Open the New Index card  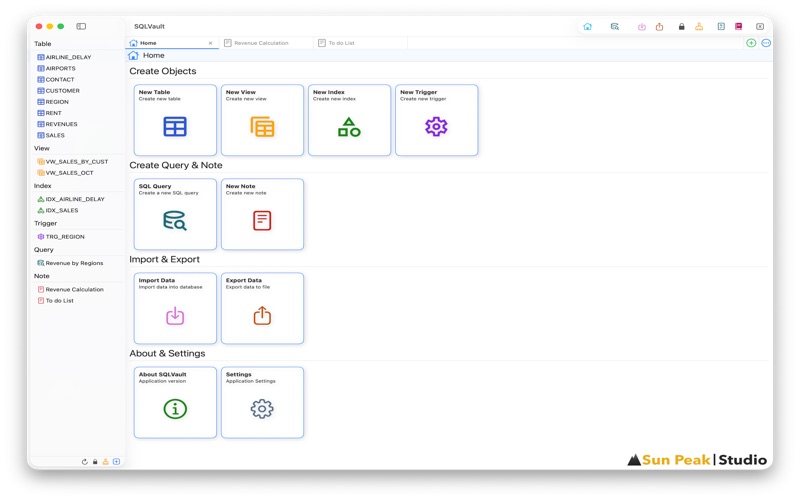point(349,120)
